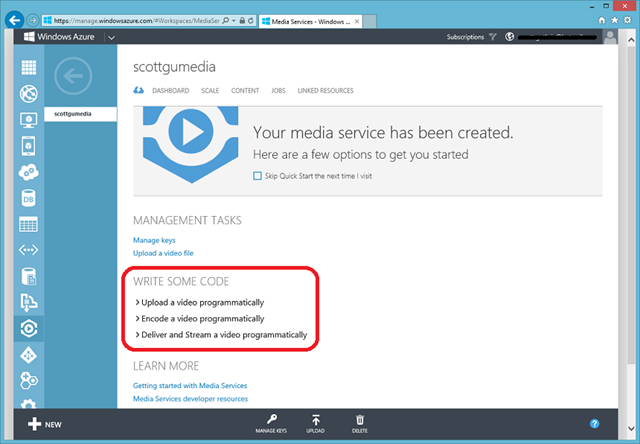The image size is (640, 444).
Task: Click the subscriptions filter funnel icon
Action: pyautogui.click(x=493, y=37)
